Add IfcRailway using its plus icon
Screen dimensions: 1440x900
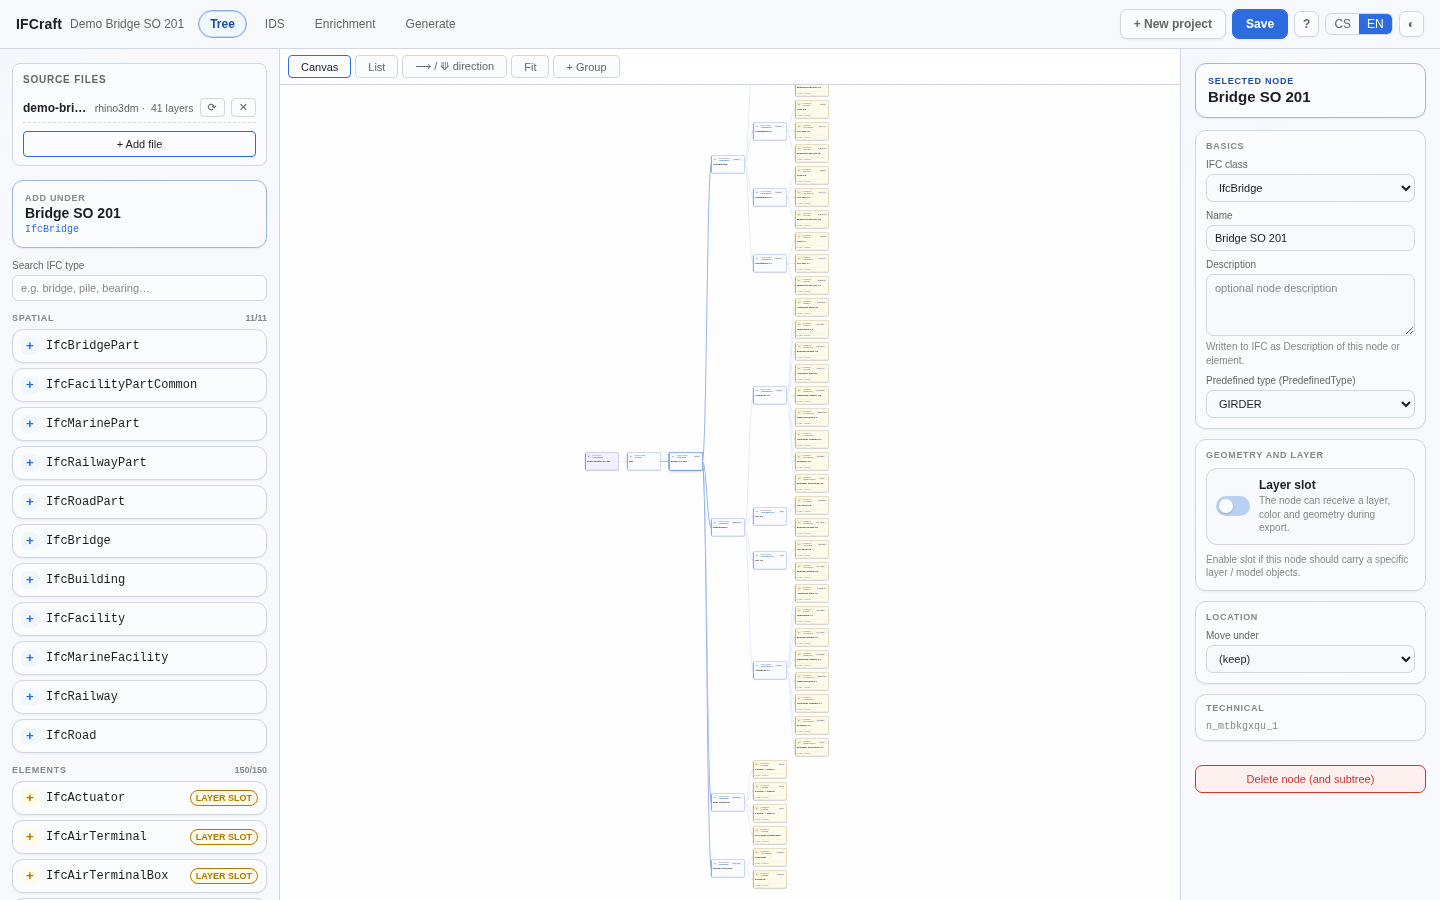(30, 697)
